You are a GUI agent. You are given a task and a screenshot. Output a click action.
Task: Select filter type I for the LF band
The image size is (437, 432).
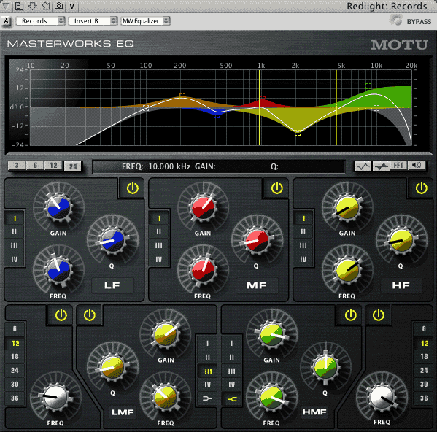pyautogui.click(x=15, y=218)
